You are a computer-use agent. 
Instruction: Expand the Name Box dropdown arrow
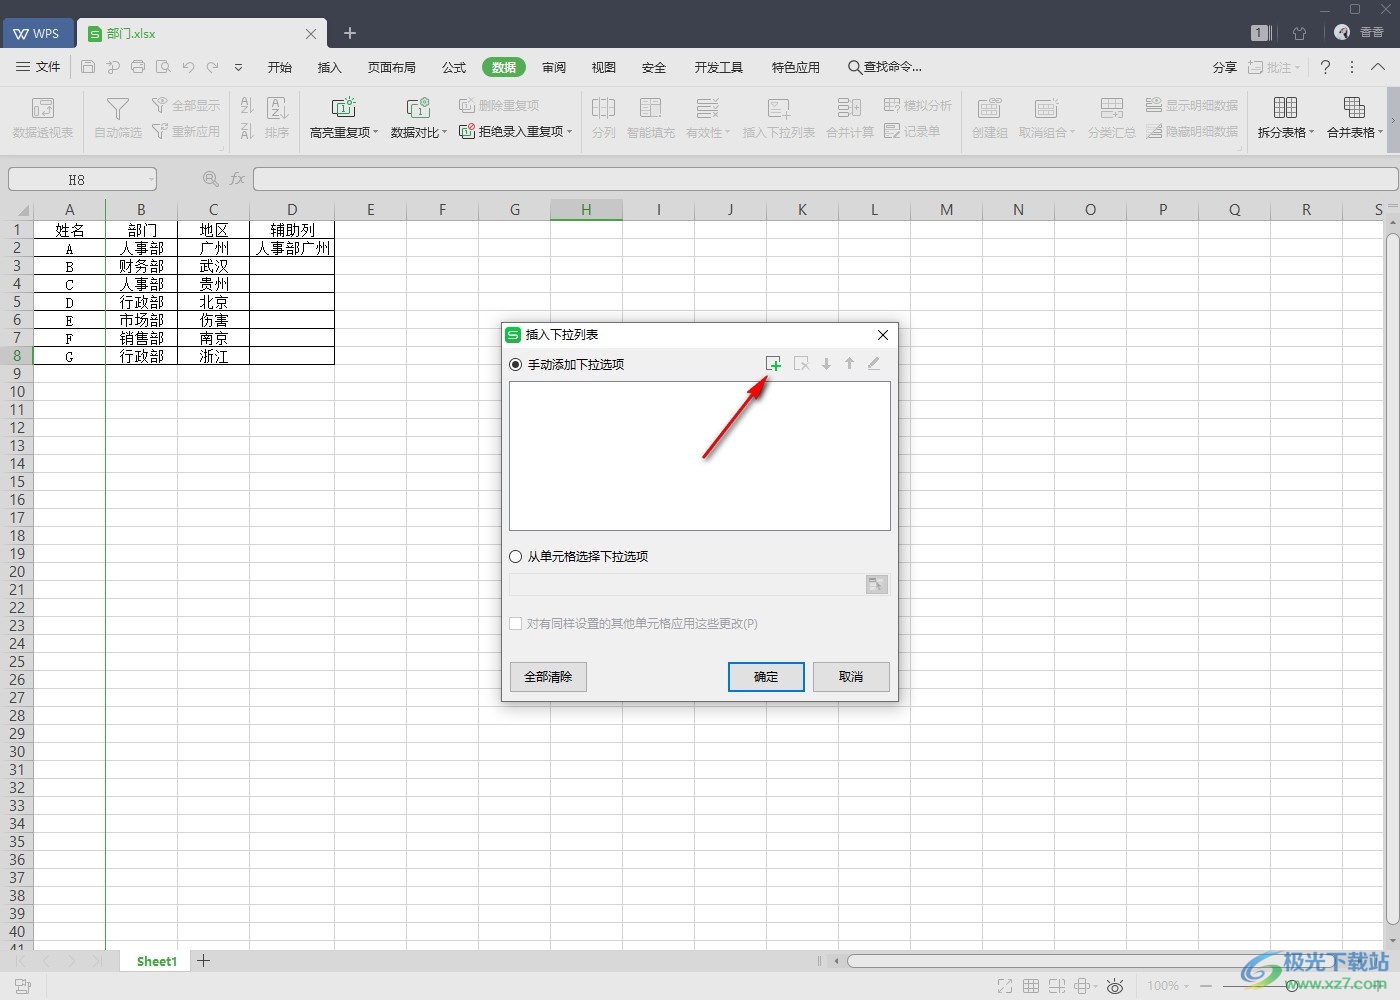pyautogui.click(x=151, y=180)
